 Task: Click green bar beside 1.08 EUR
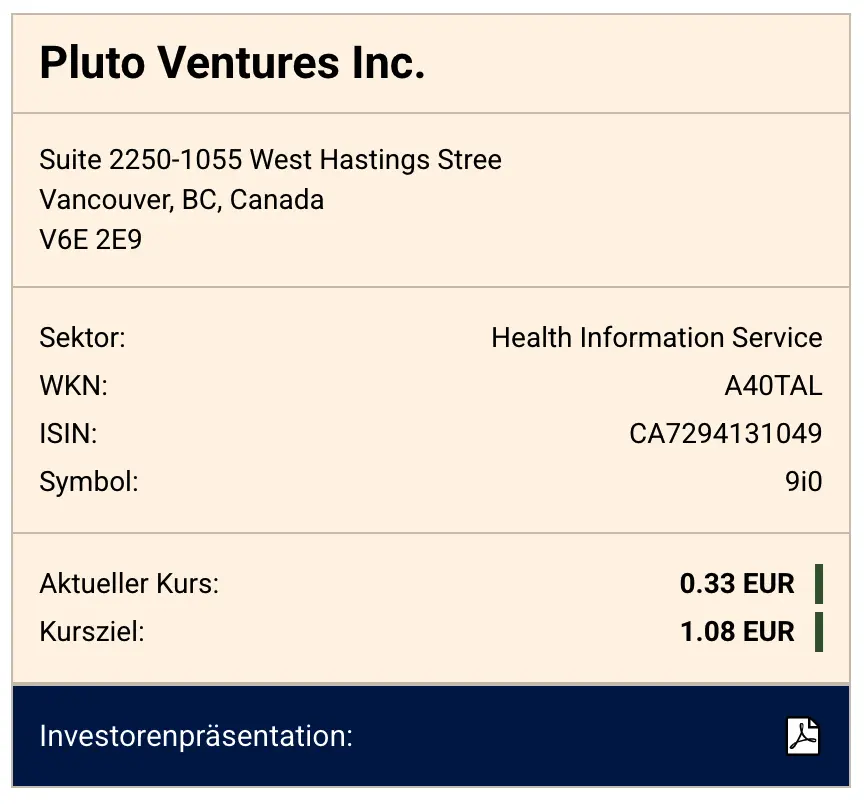point(819,632)
